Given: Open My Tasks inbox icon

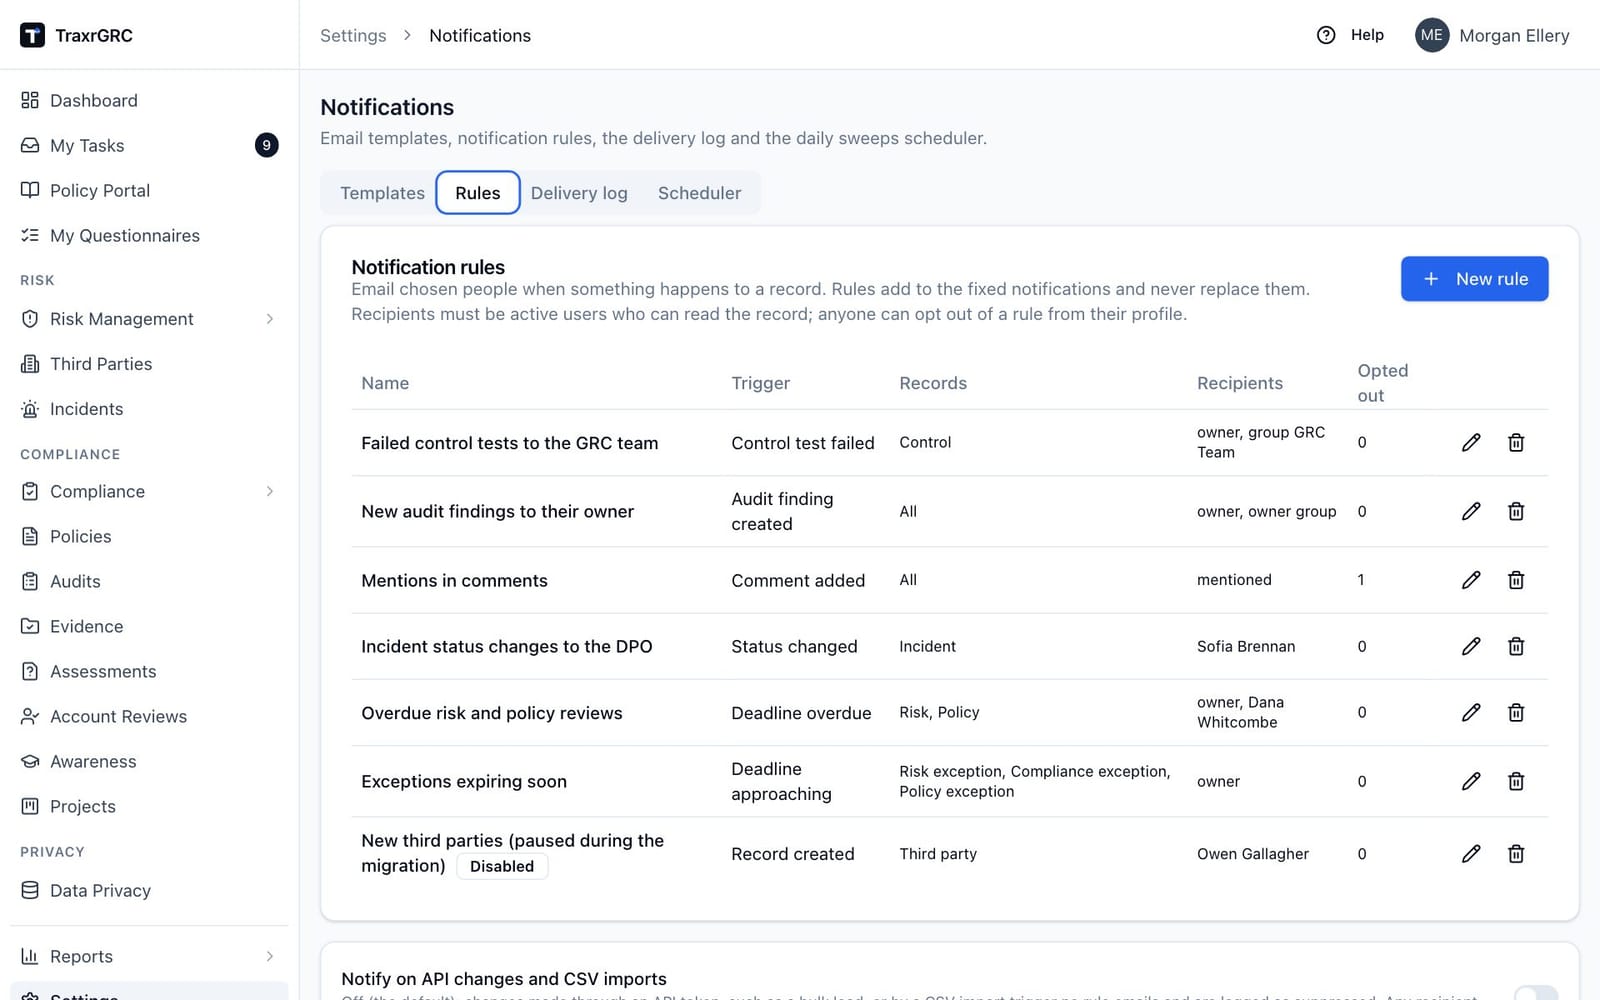Looking at the screenshot, I should pos(30,145).
